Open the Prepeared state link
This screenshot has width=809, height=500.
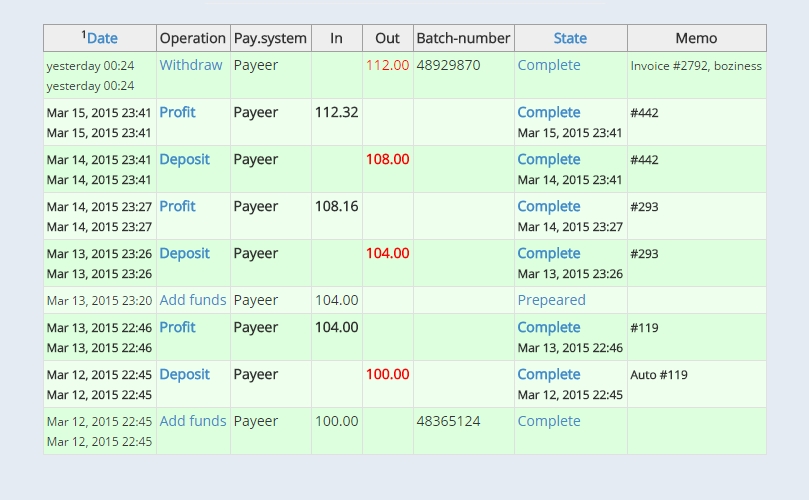[x=551, y=300]
